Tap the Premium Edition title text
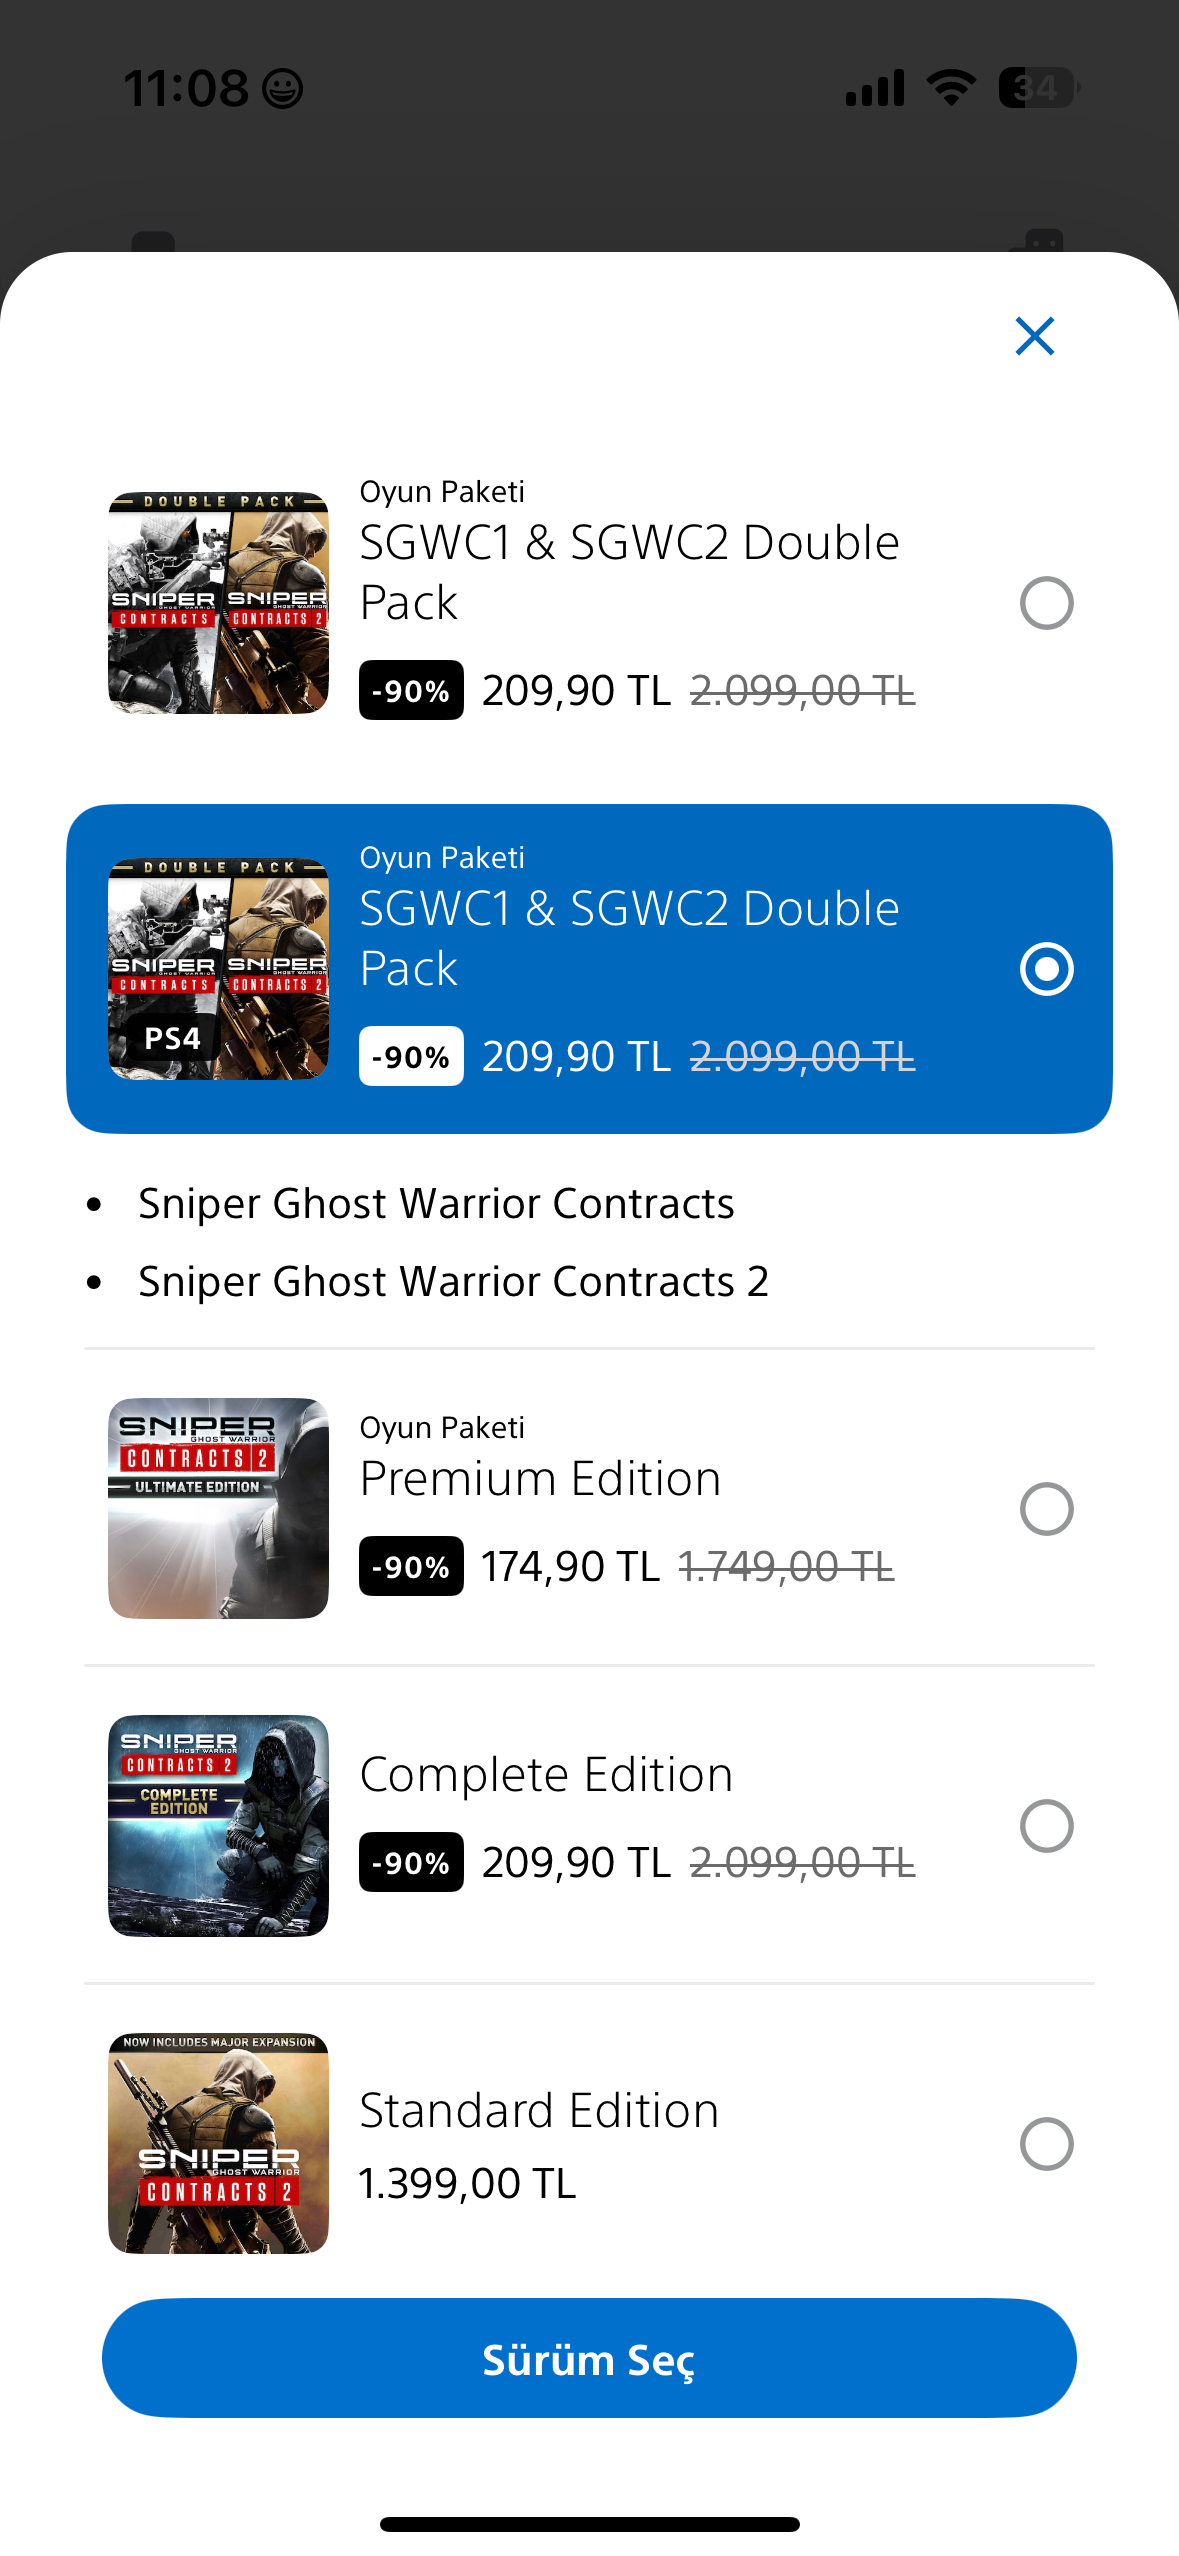1179x2556 pixels. pos(540,1478)
